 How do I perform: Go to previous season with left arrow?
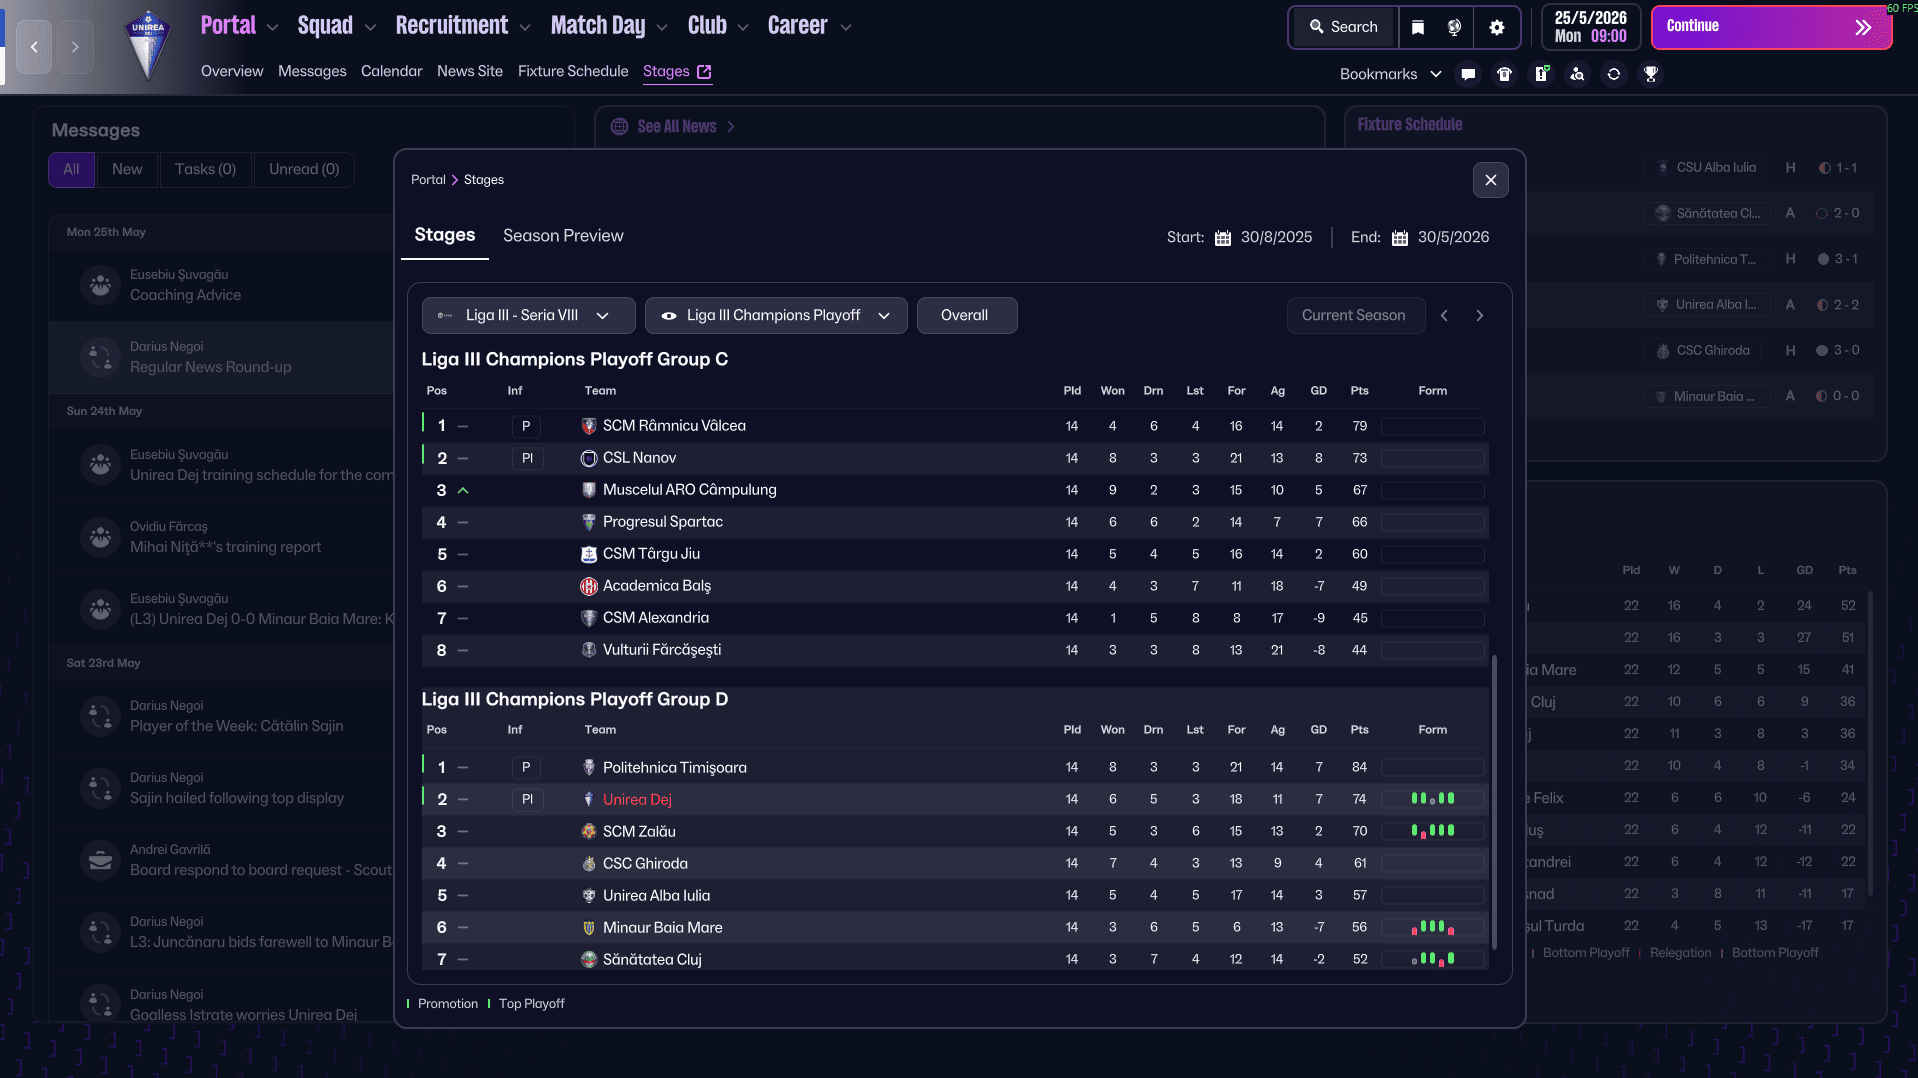pyautogui.click(x=1444, y=315)
